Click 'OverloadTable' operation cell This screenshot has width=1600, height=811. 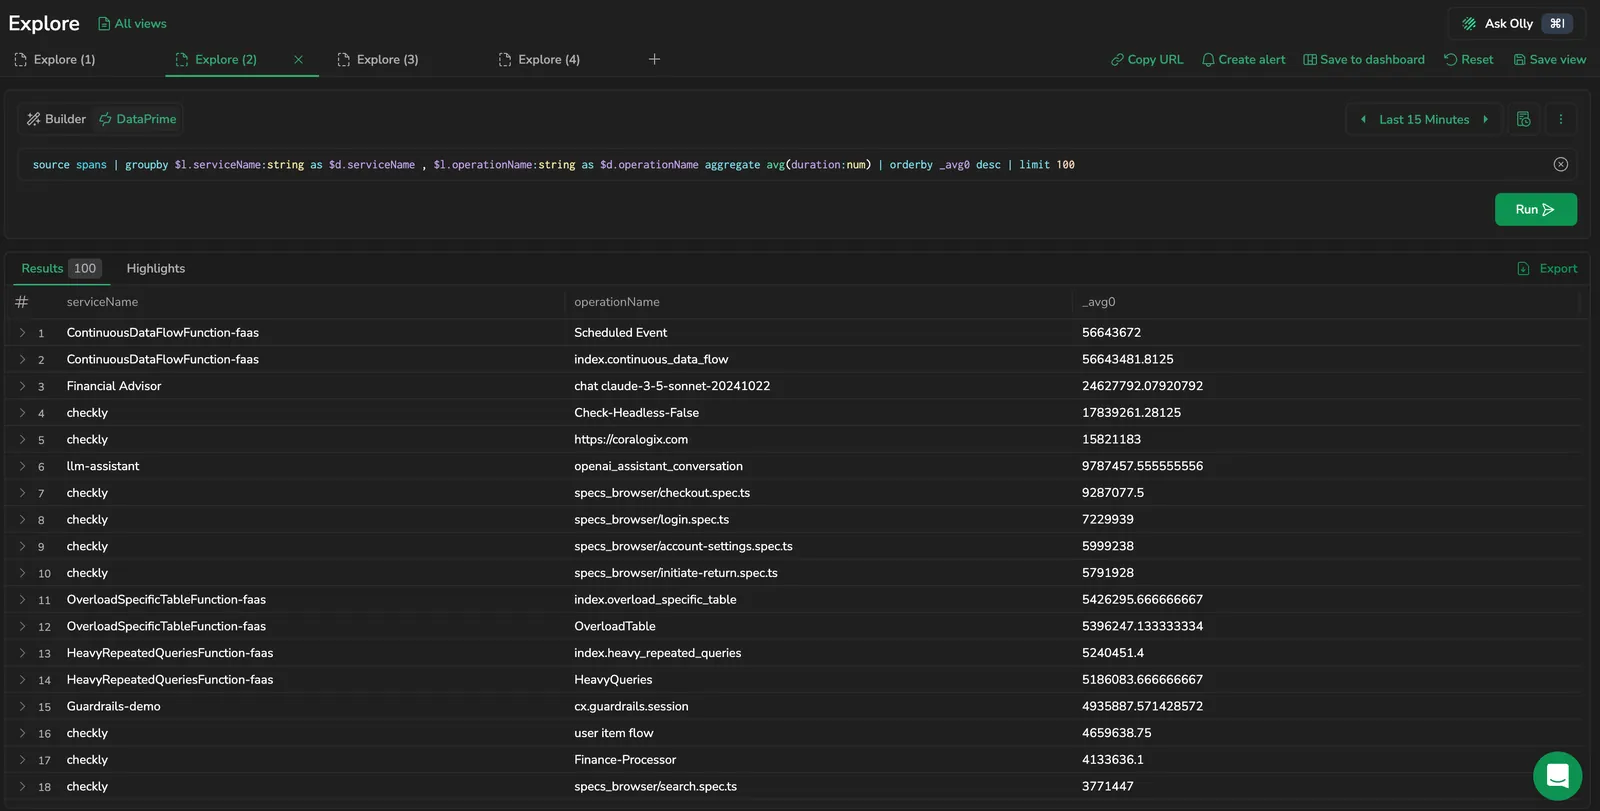point(615,626)
